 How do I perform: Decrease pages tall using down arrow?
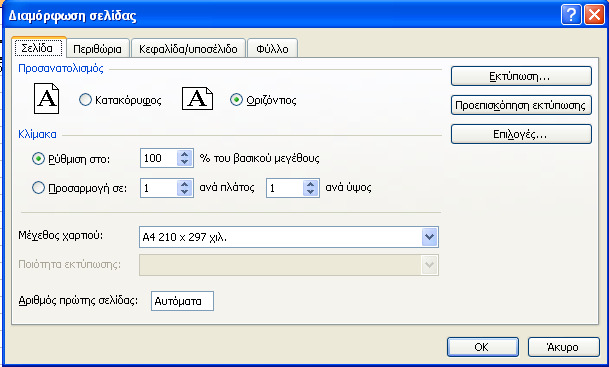click(311, 192)
